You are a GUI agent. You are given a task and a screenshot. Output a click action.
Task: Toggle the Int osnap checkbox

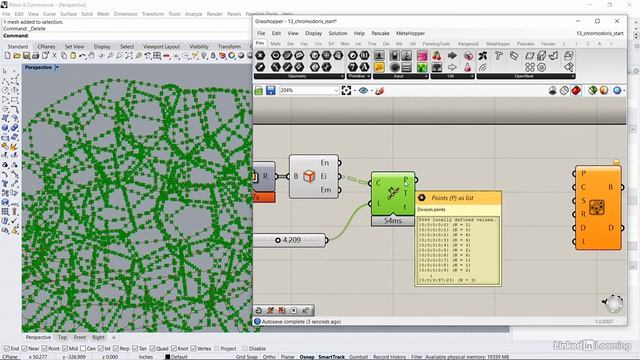101,349
